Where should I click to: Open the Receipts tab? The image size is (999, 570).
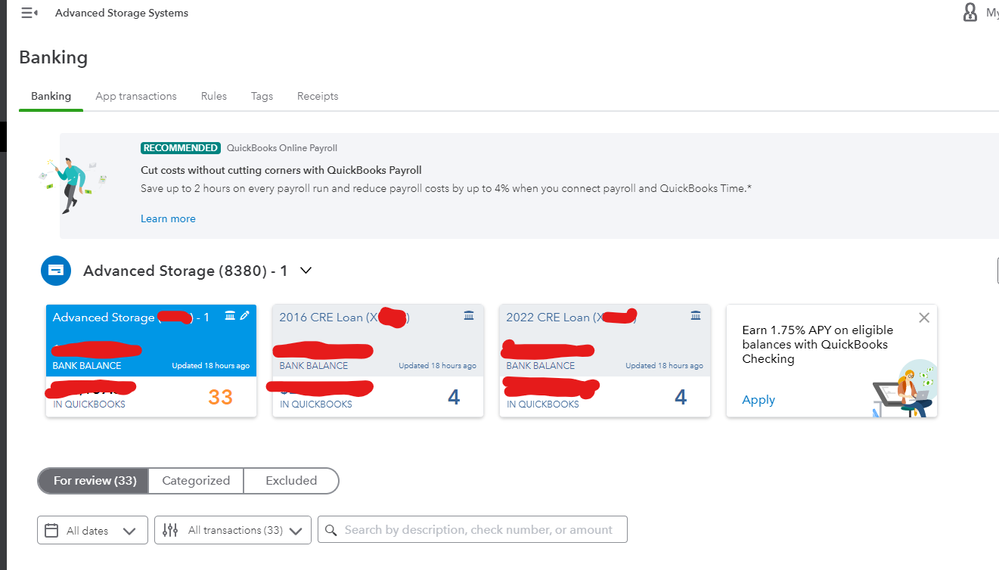(x=317, y=96)
